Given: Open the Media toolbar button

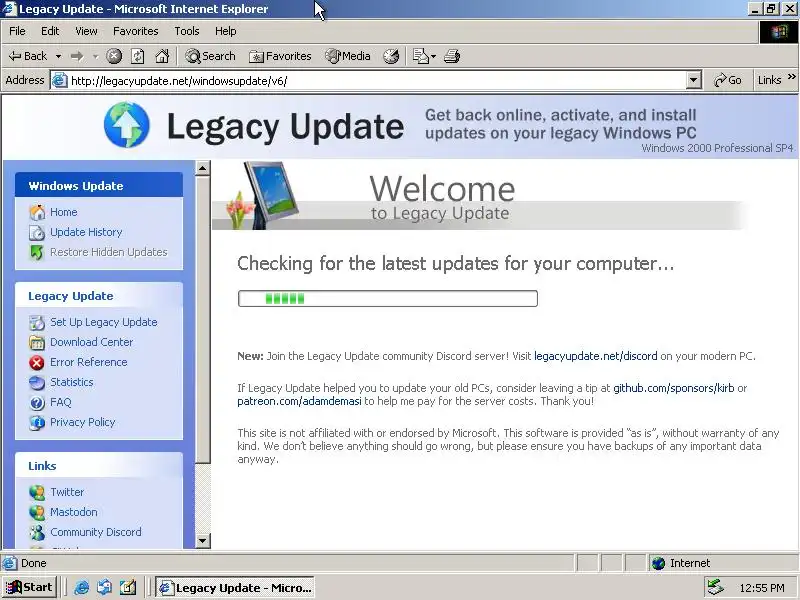Looking at the screenshot, I should 348,56.
